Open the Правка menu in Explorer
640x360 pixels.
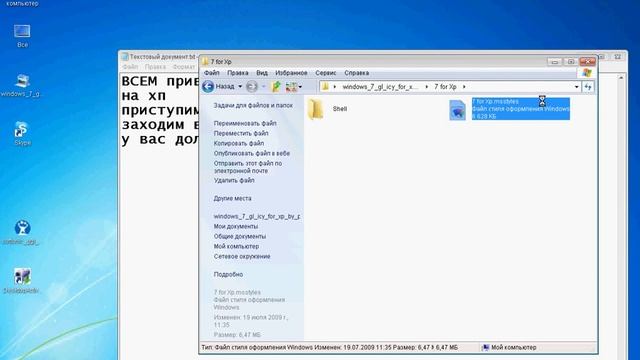(x=238, y=73)
